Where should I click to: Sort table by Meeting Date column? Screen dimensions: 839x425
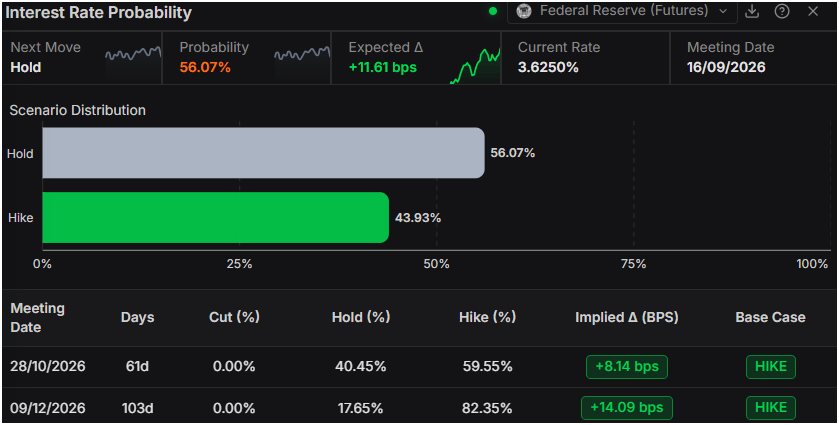click(x=37, y=317)
